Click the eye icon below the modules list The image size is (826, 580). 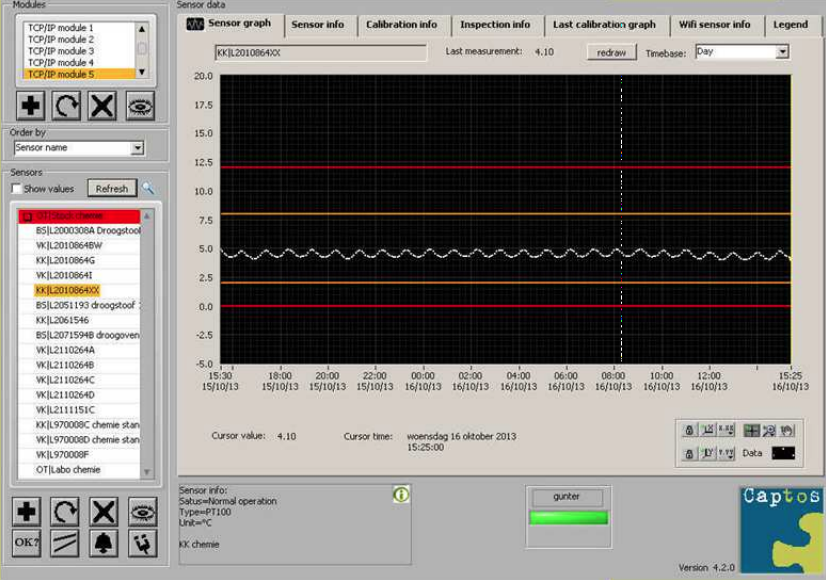[x=140, y=105]
